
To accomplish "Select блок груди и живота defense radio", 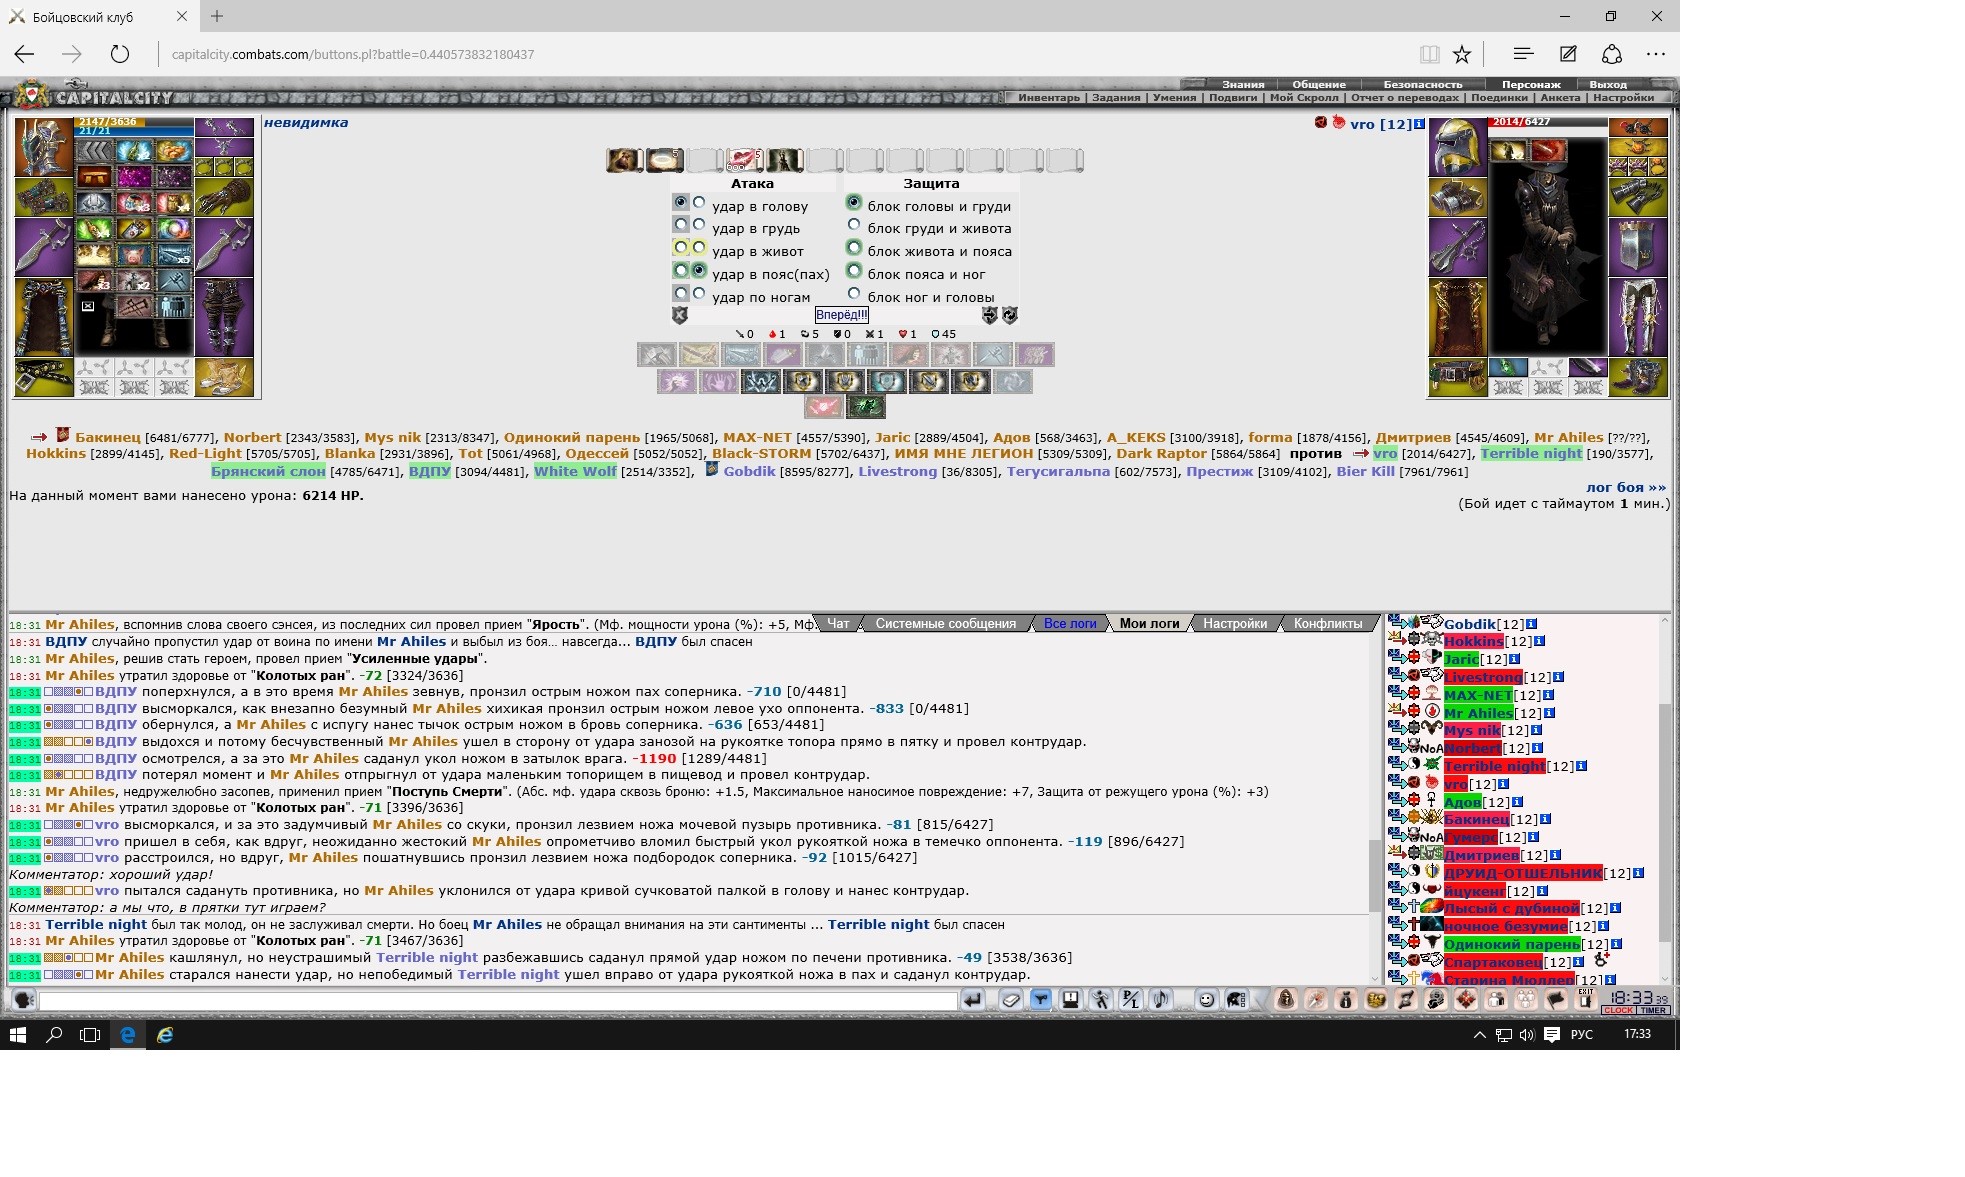I will (854, 225).
